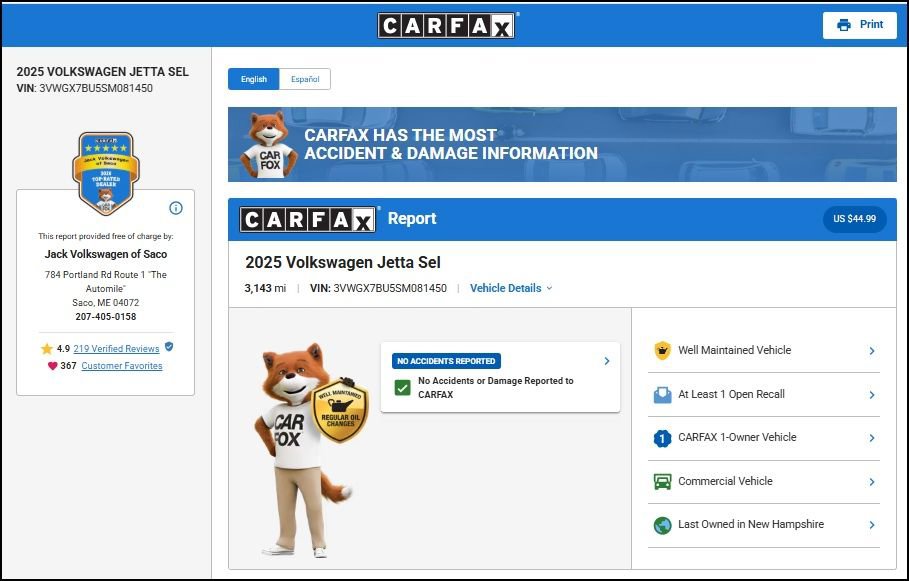Click the CARFAX Report logo in report header
This screenshot has height=581, width=909.
[x=308, y=219]
